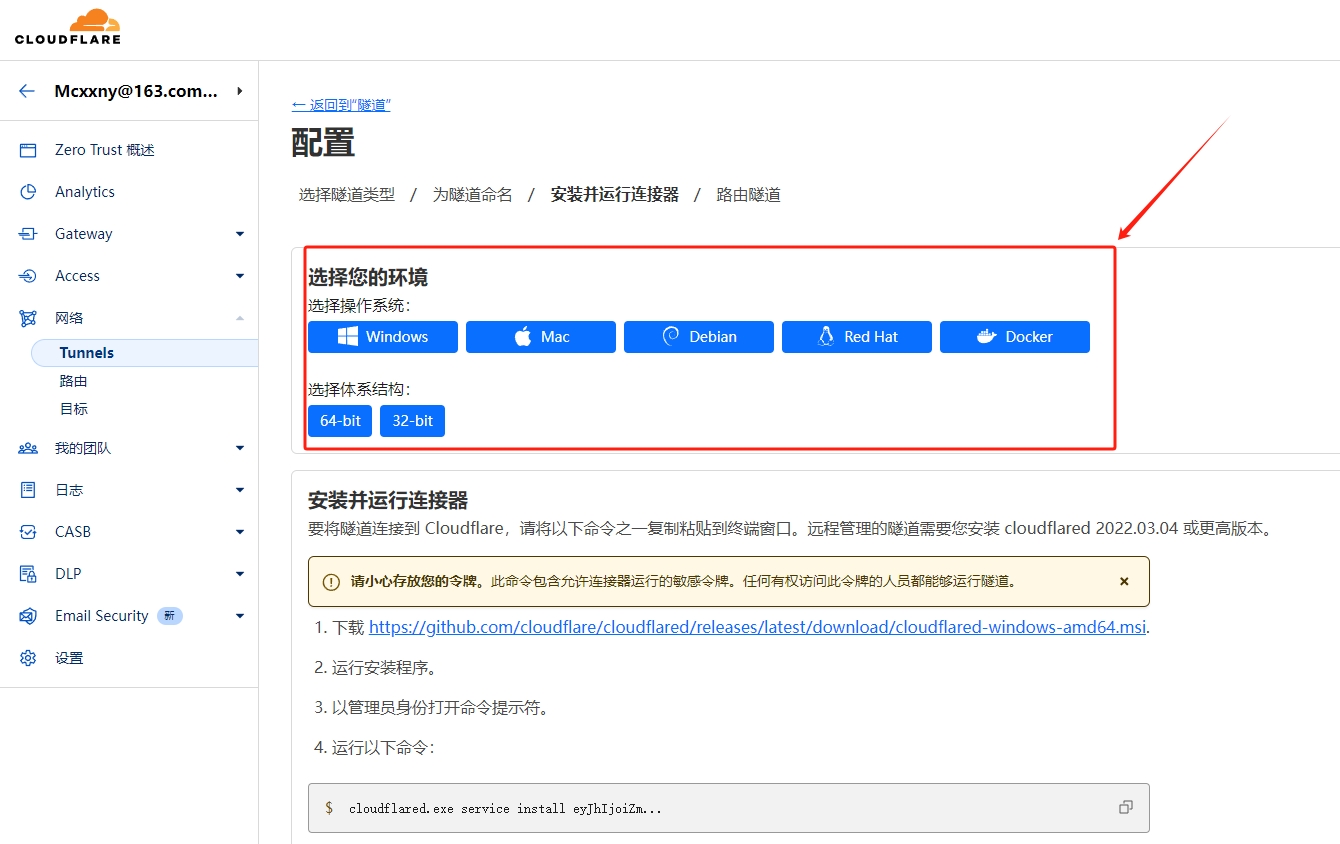Screen dimensions: 1340x844
Task: Click the 返回到"隧道" link
Action: (x=341, y=105)
